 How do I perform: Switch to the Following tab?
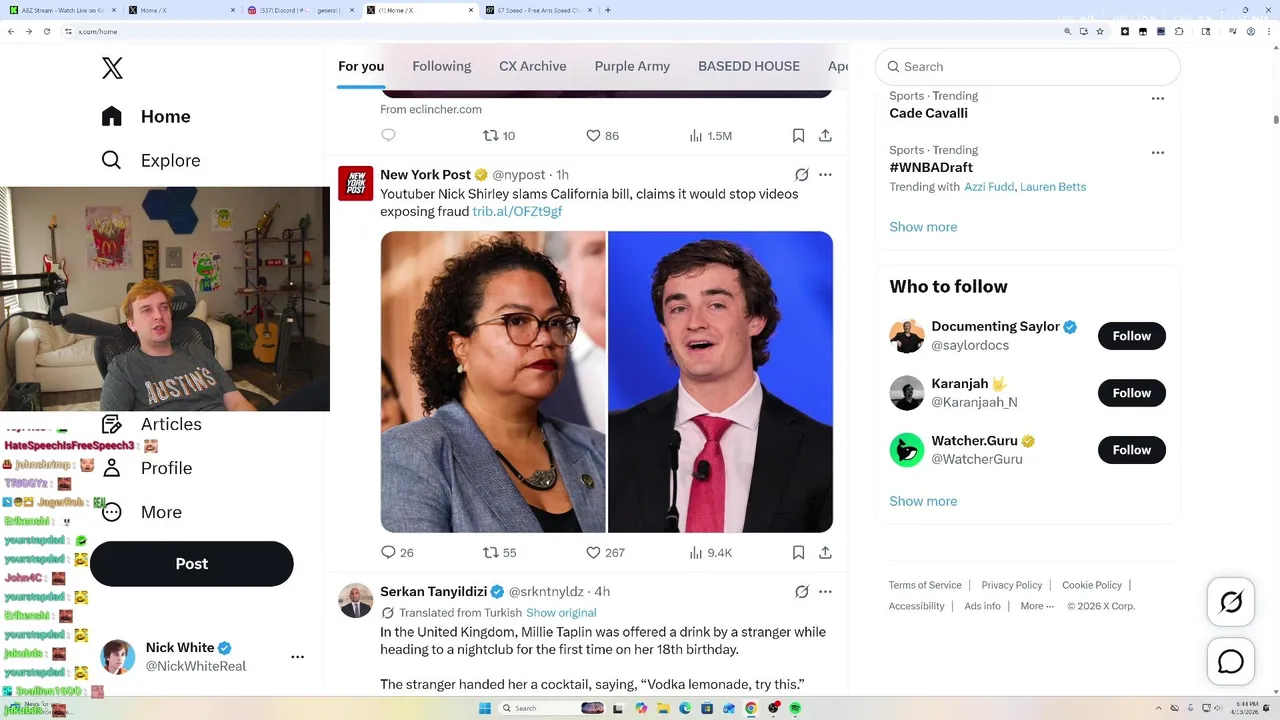click(442, 66)
